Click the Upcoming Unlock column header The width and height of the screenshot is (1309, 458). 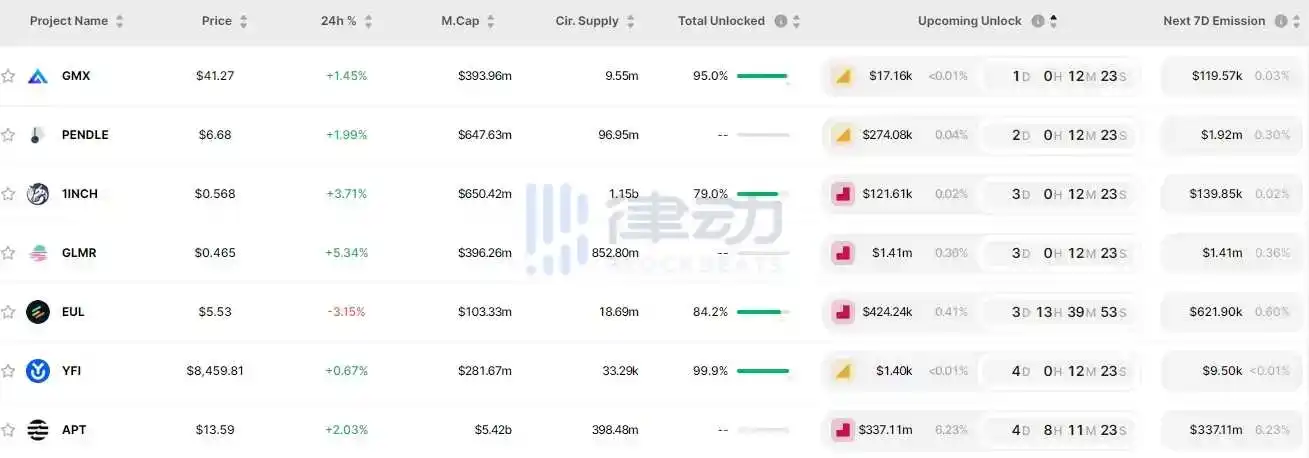click(x=969, y=21)
